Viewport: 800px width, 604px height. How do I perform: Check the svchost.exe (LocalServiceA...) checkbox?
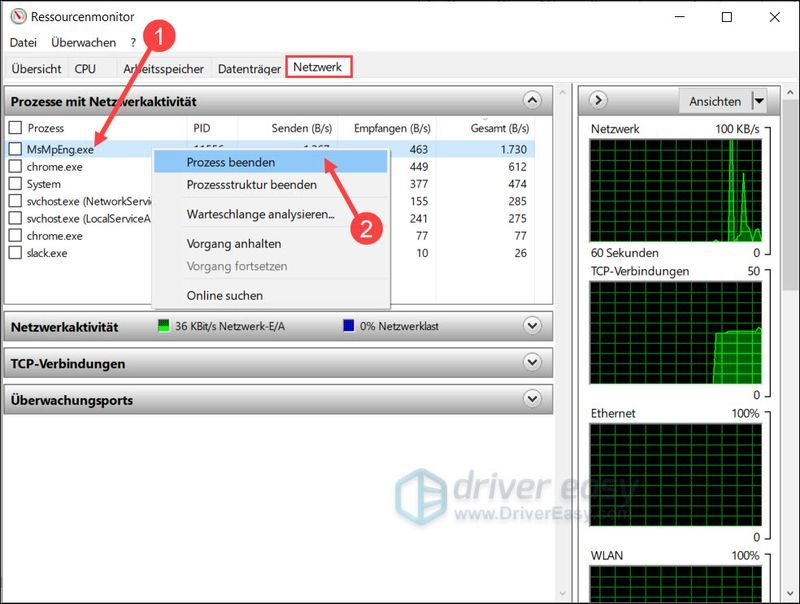(15, 218)
